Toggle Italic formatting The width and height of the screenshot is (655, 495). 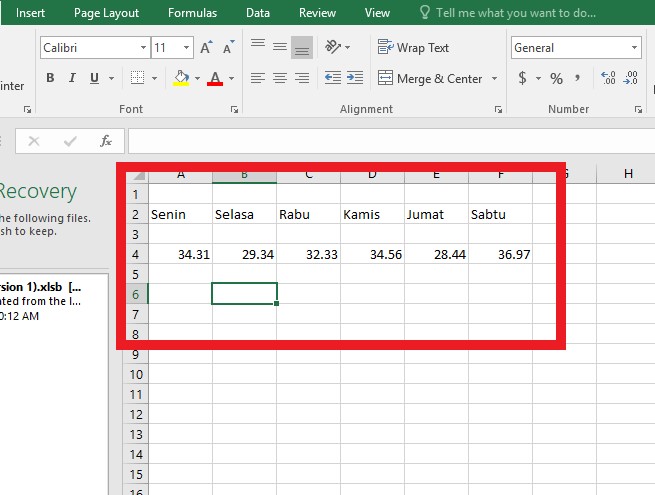tap(72, 78)
